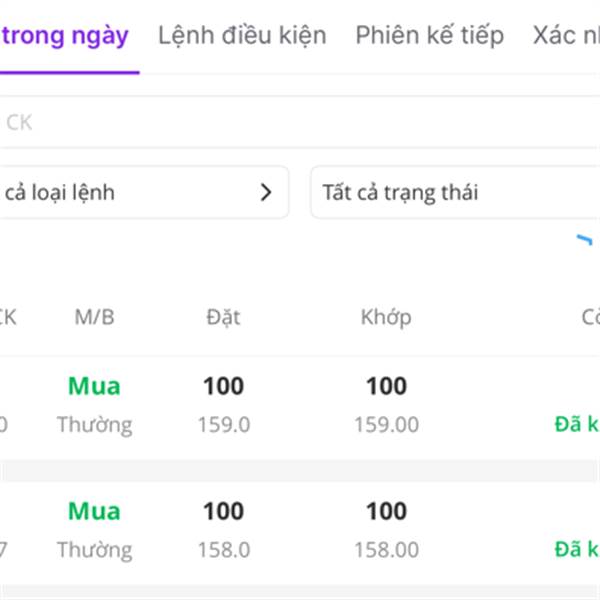Click the "Thường" label under the first Mua
The height and width of the screenshot is (600, 600).
click(x=94, y=425)
